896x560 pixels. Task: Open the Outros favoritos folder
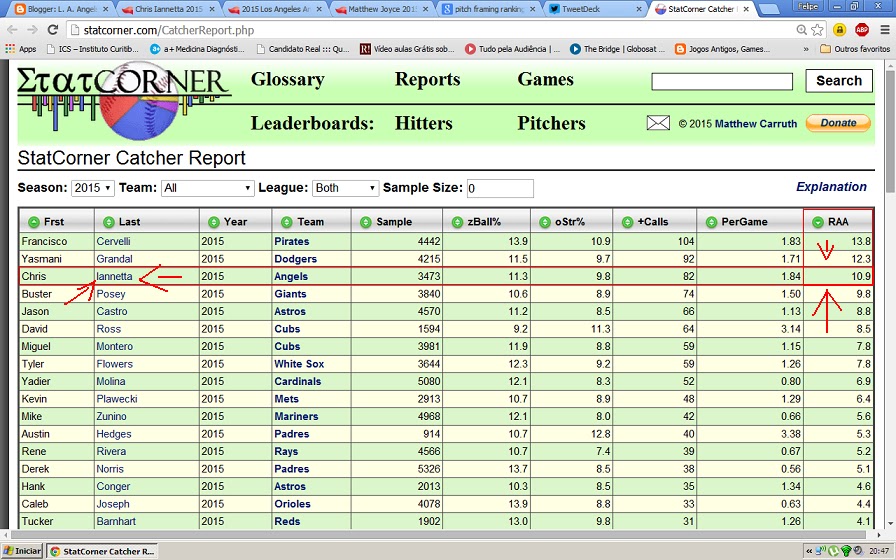pyautogui.click(x=854, y=49)
